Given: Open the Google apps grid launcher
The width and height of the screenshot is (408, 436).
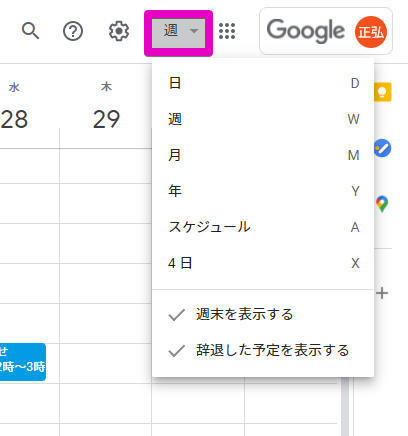Looking at the screenshot, I should [227, 31].
